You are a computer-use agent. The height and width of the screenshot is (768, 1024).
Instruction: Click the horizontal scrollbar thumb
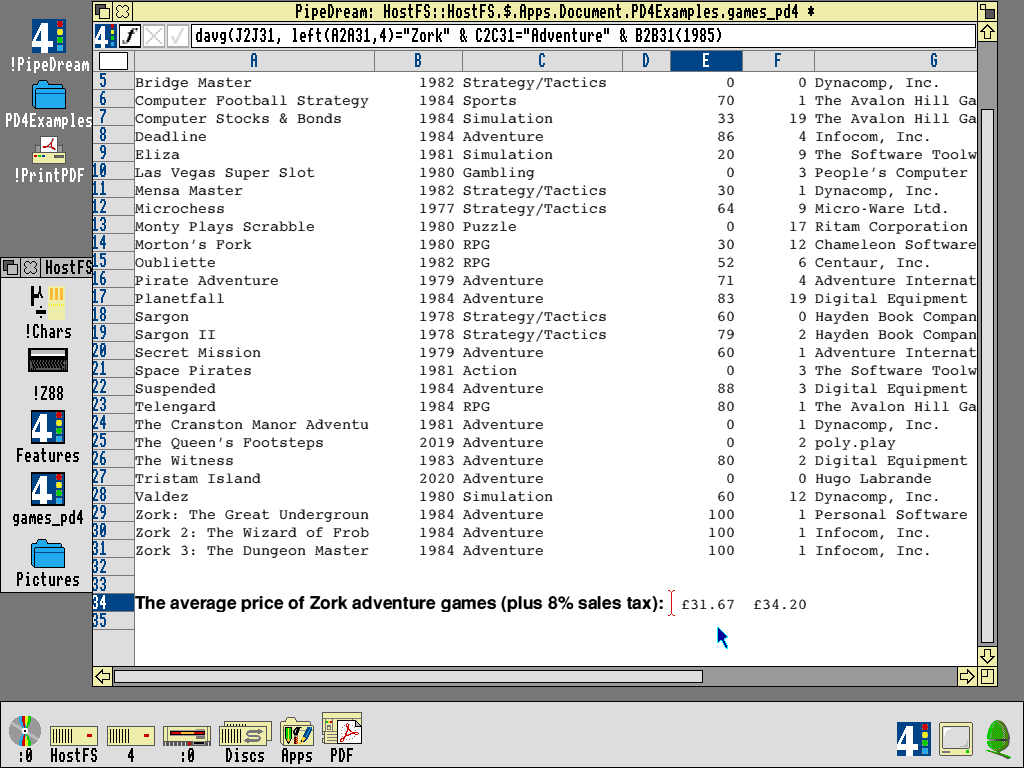point(408,677)
